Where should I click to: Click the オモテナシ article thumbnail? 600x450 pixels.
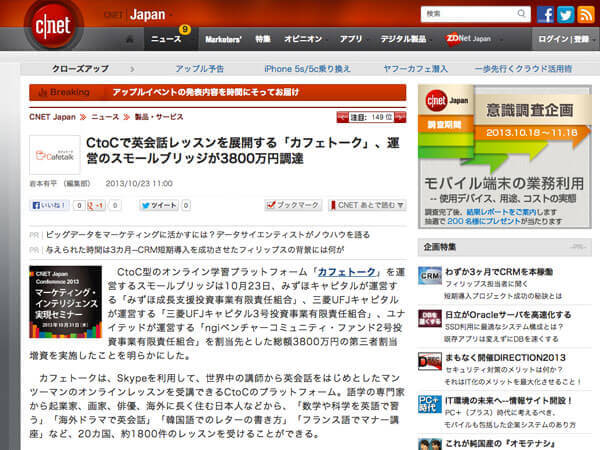coord(430,444)
